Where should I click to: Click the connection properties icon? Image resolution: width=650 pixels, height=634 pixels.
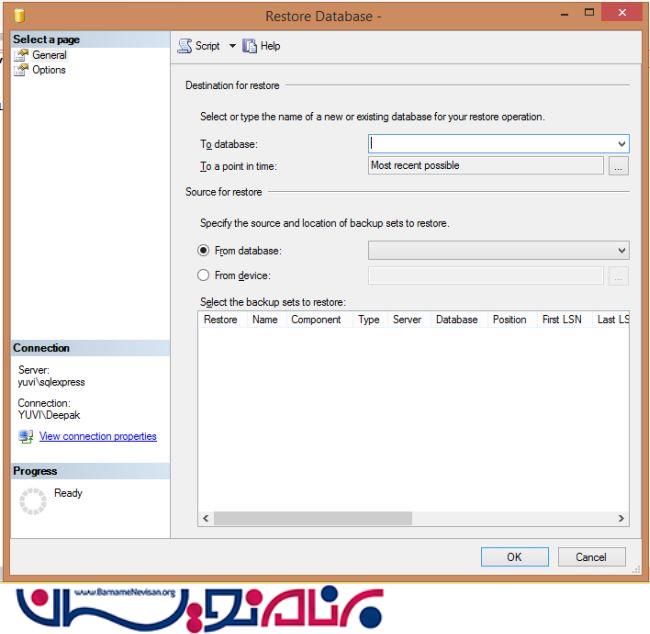[x=26, y=437]
